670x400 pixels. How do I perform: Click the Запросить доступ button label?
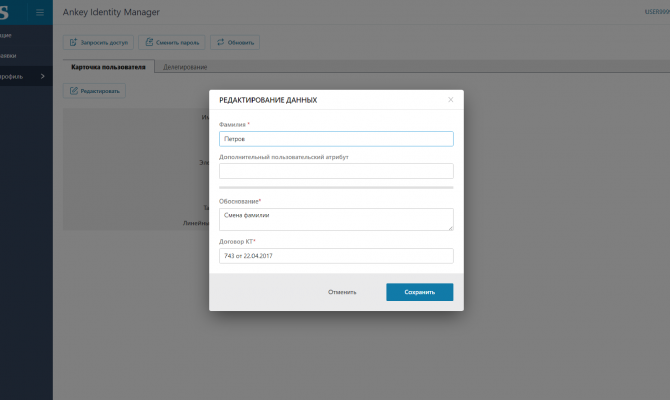tap(106, 43)
